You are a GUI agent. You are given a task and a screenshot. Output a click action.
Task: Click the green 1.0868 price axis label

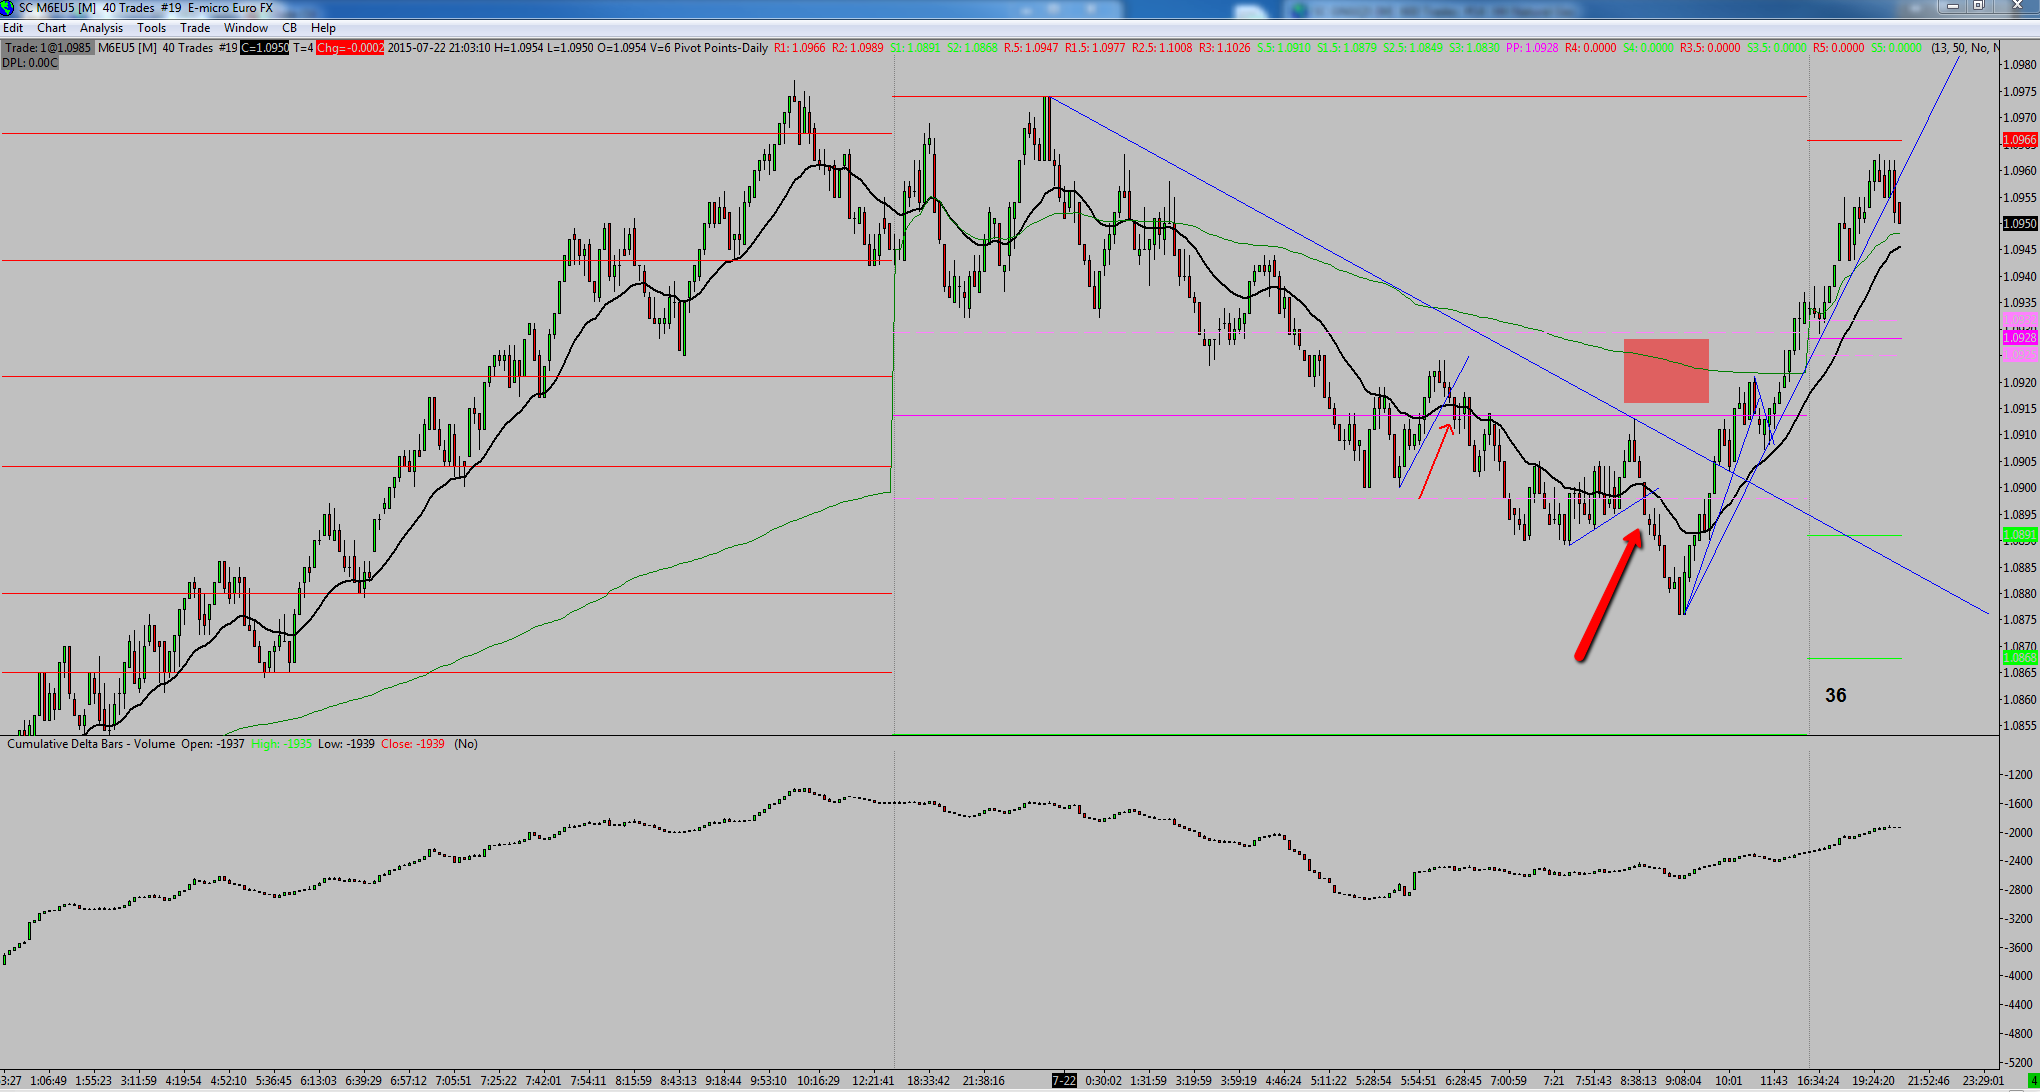pos(2020,657)
